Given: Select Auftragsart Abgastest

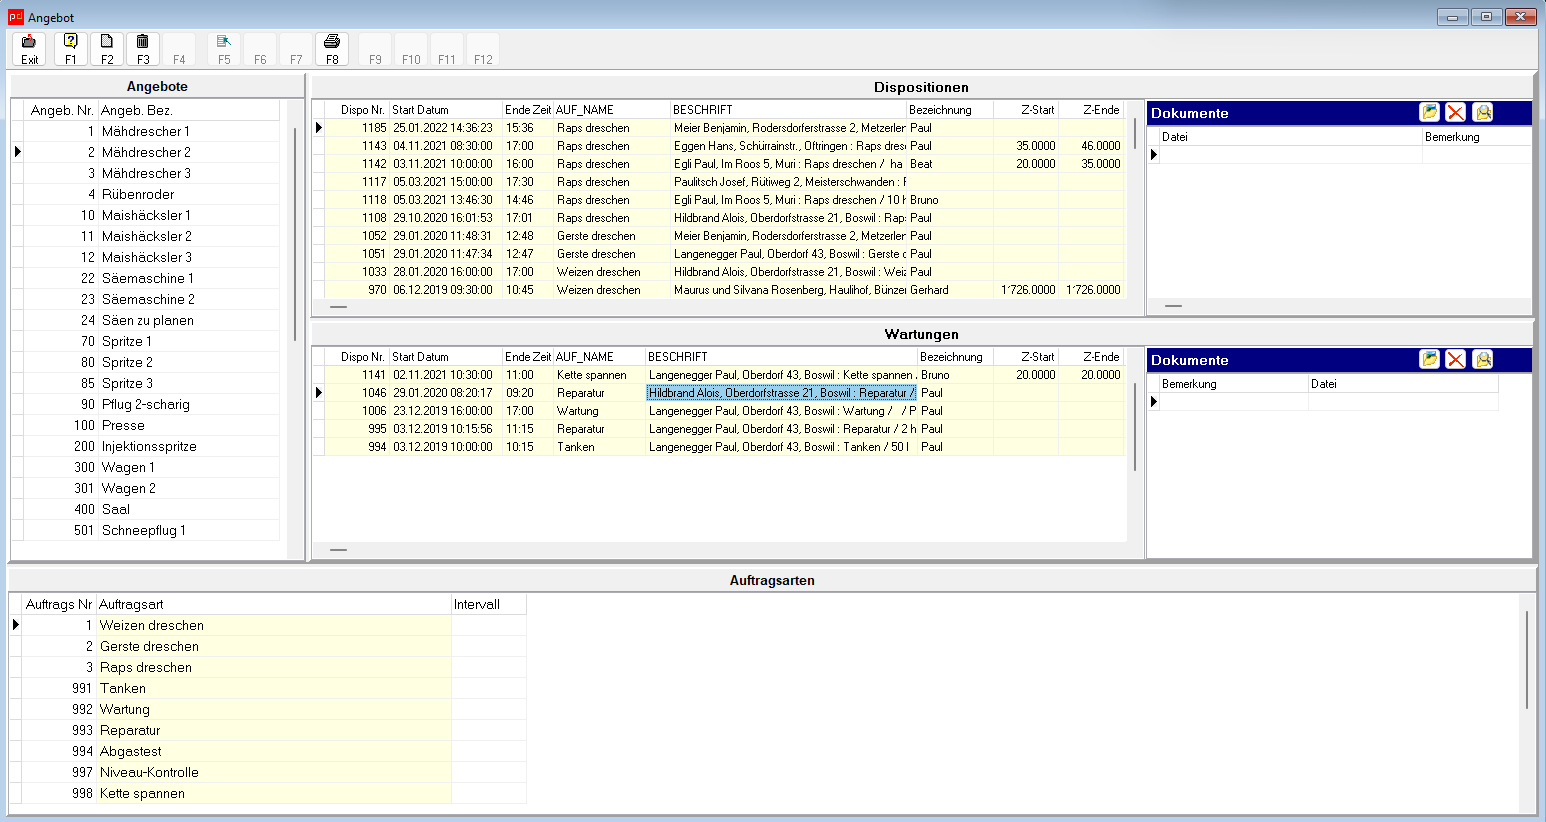Looking at the screenshot, I should (274, 751).
